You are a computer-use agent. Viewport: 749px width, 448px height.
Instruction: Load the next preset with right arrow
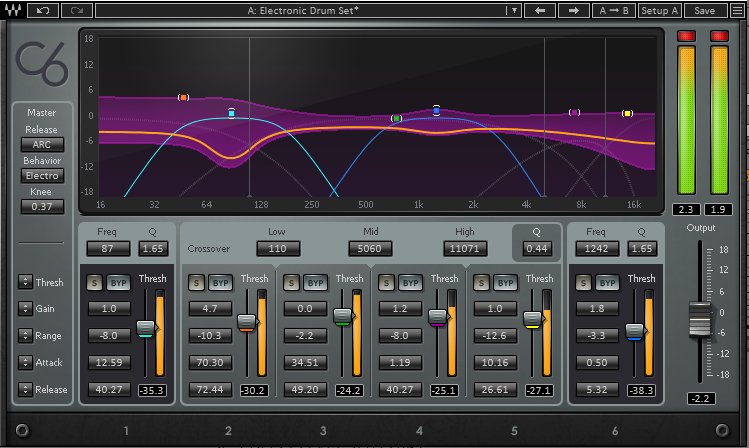tap(574, 10)
